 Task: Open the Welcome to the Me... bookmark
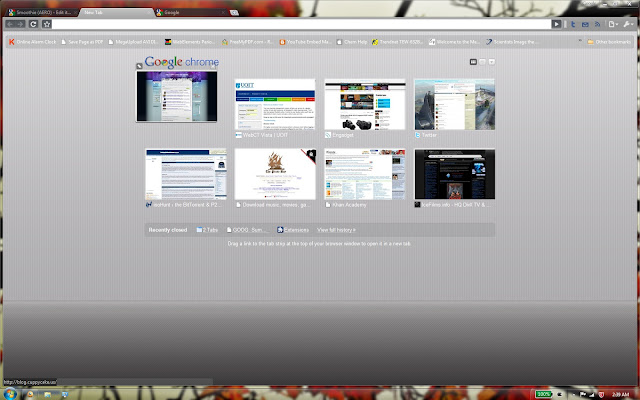pyautogui.click(x=454, y=42)
